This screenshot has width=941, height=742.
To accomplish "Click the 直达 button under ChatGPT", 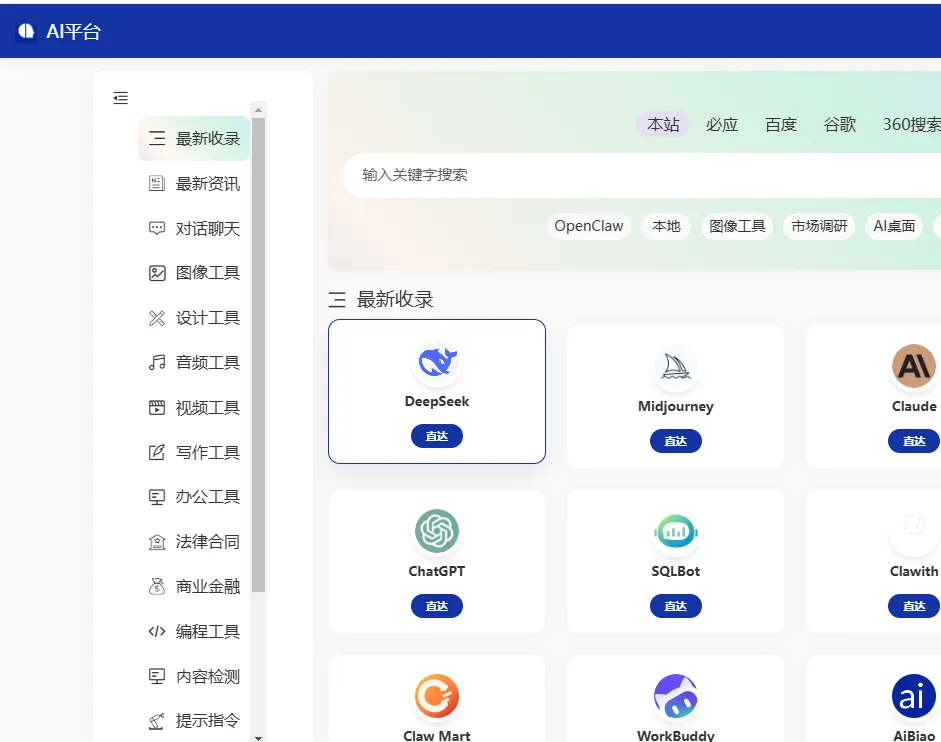I will 437,606.
